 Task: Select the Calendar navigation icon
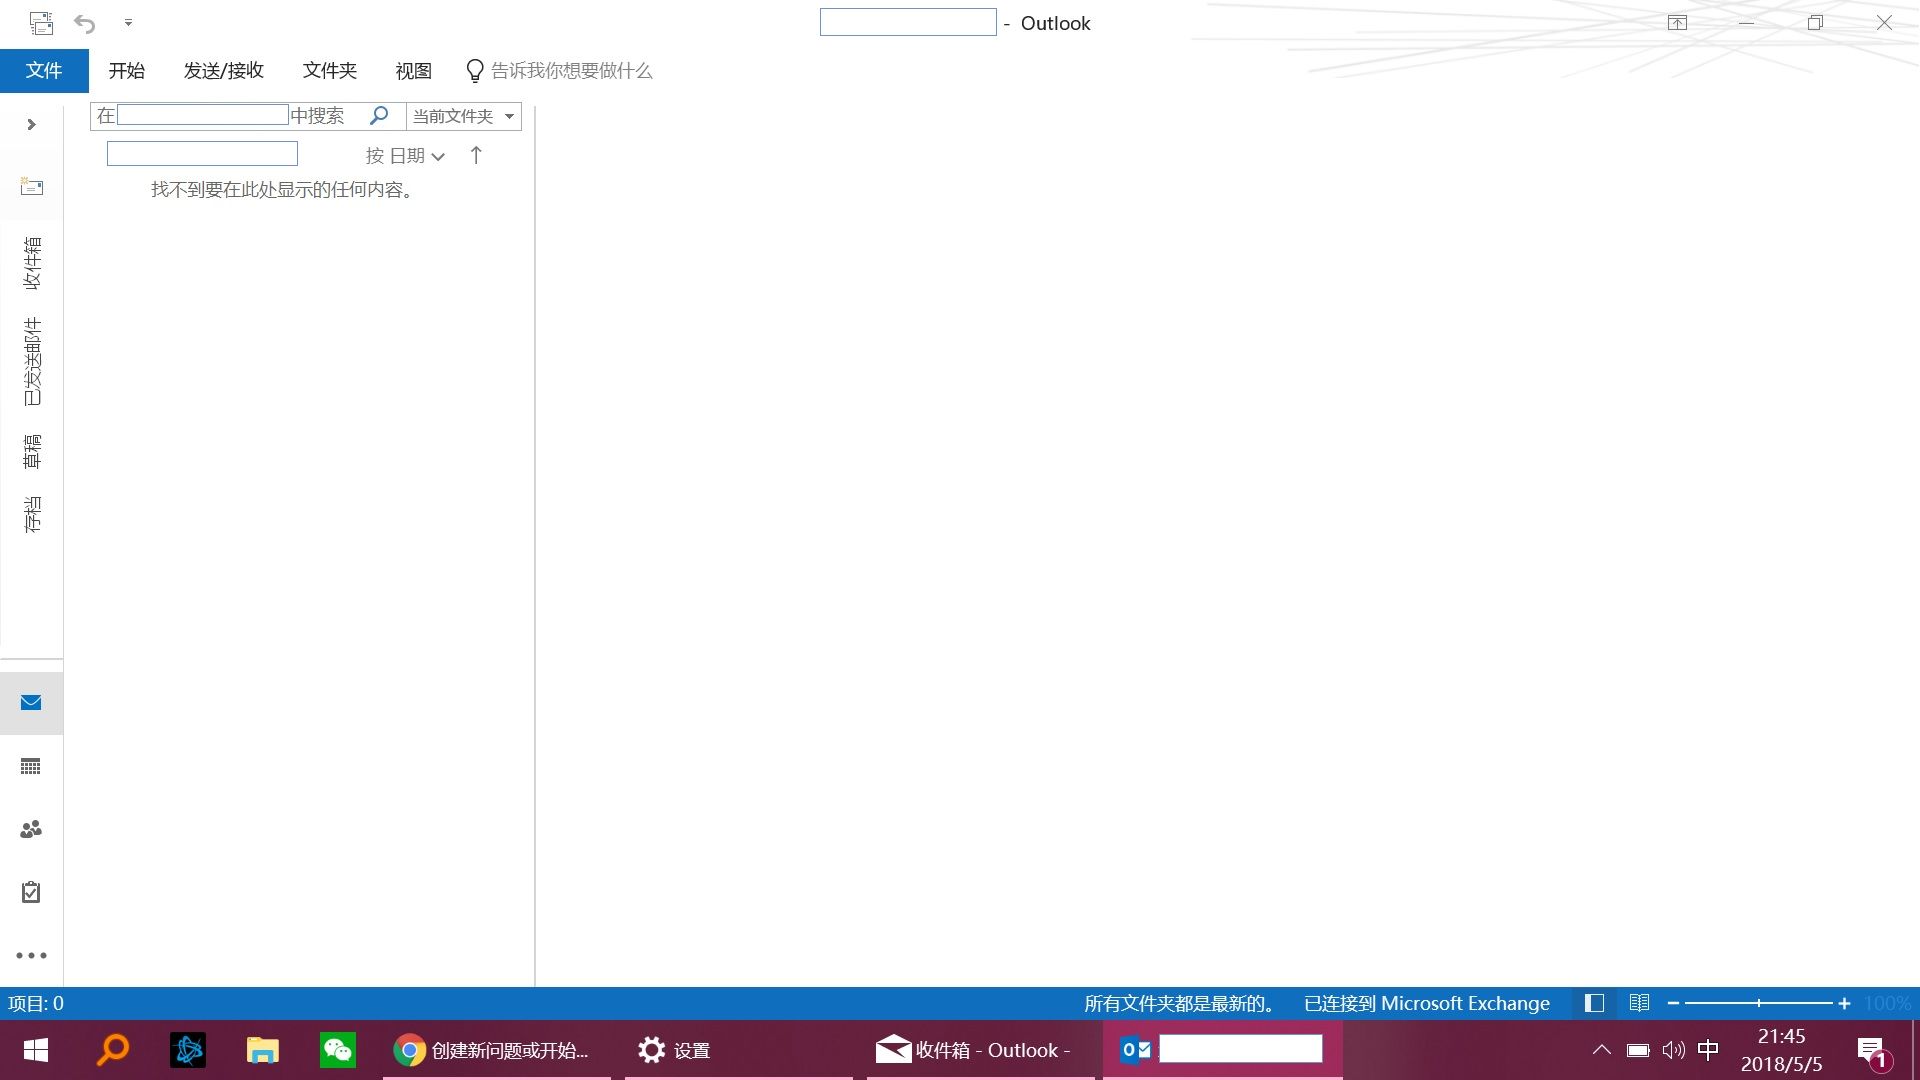(31, 766)
